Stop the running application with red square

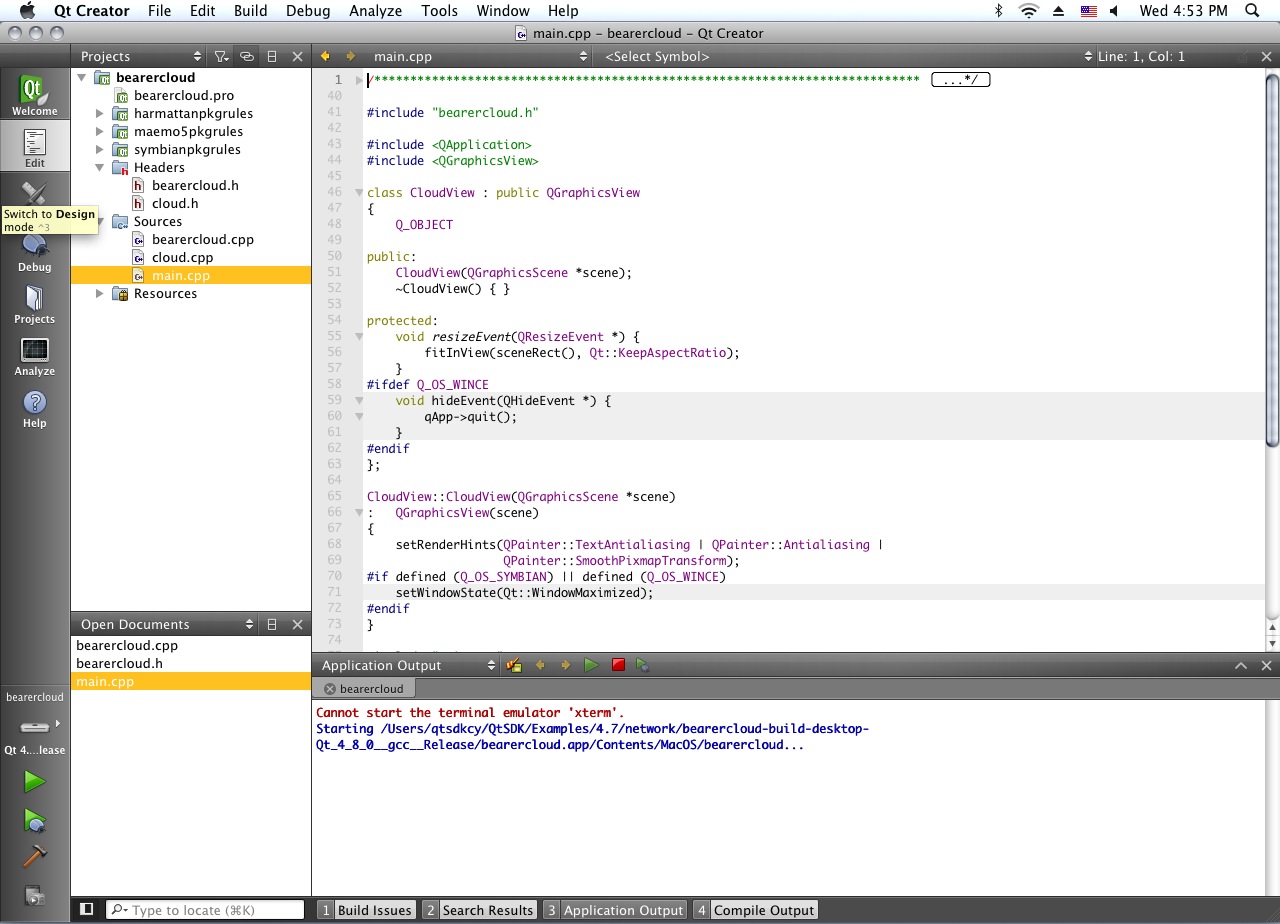(618, 665)
